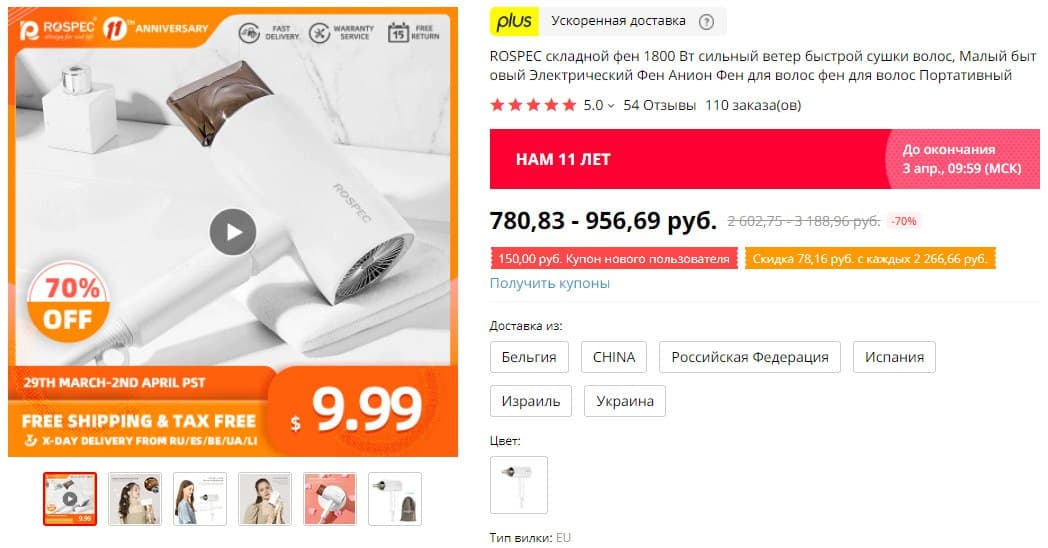
Task: Choose Украина as shipping origin
Action: tap(624, 401)
